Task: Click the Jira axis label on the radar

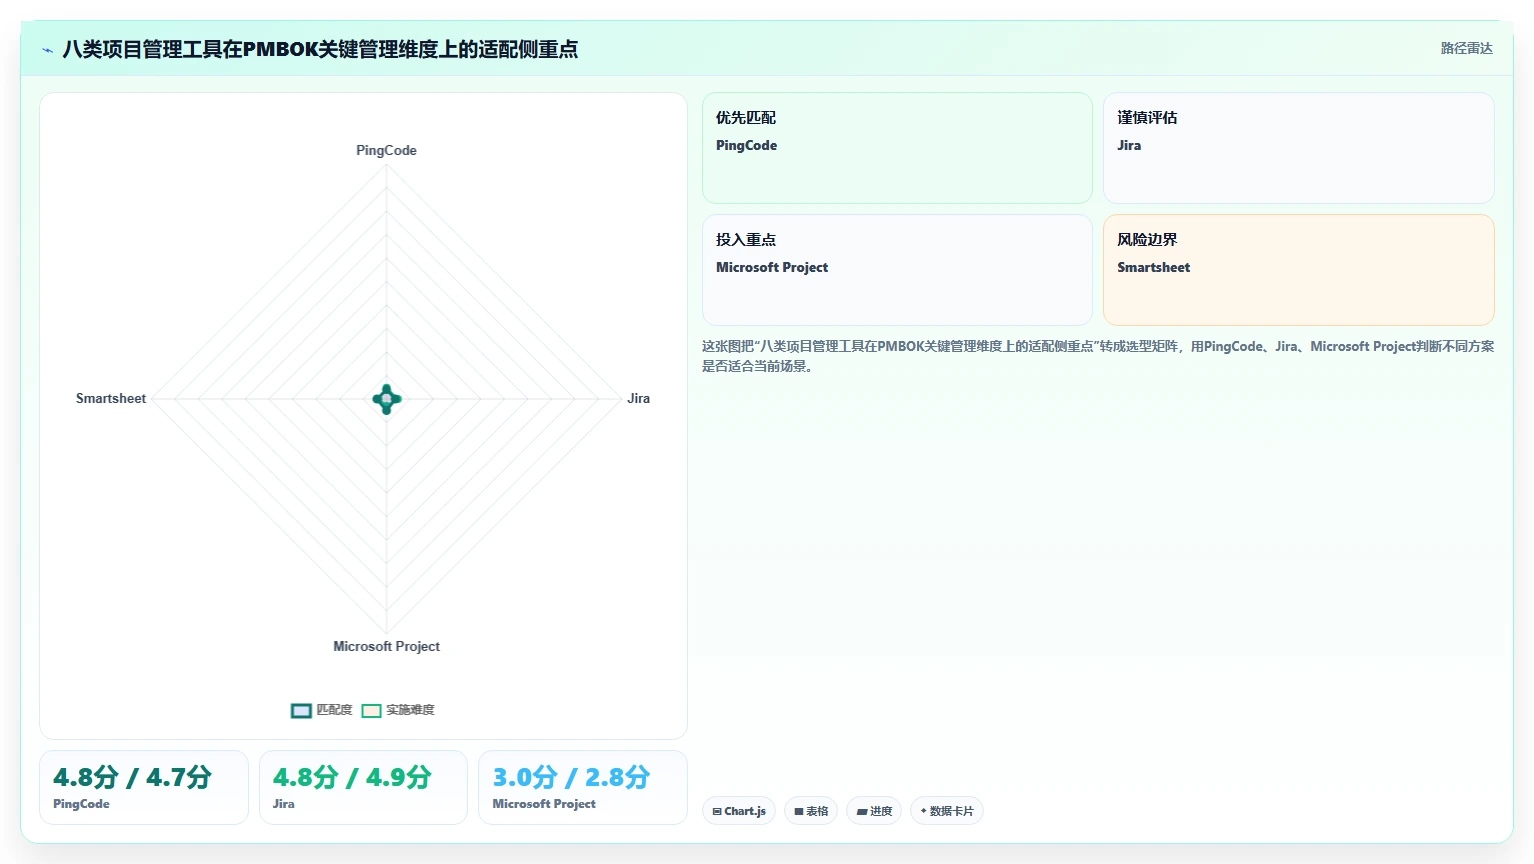Action: pos(638,398)
